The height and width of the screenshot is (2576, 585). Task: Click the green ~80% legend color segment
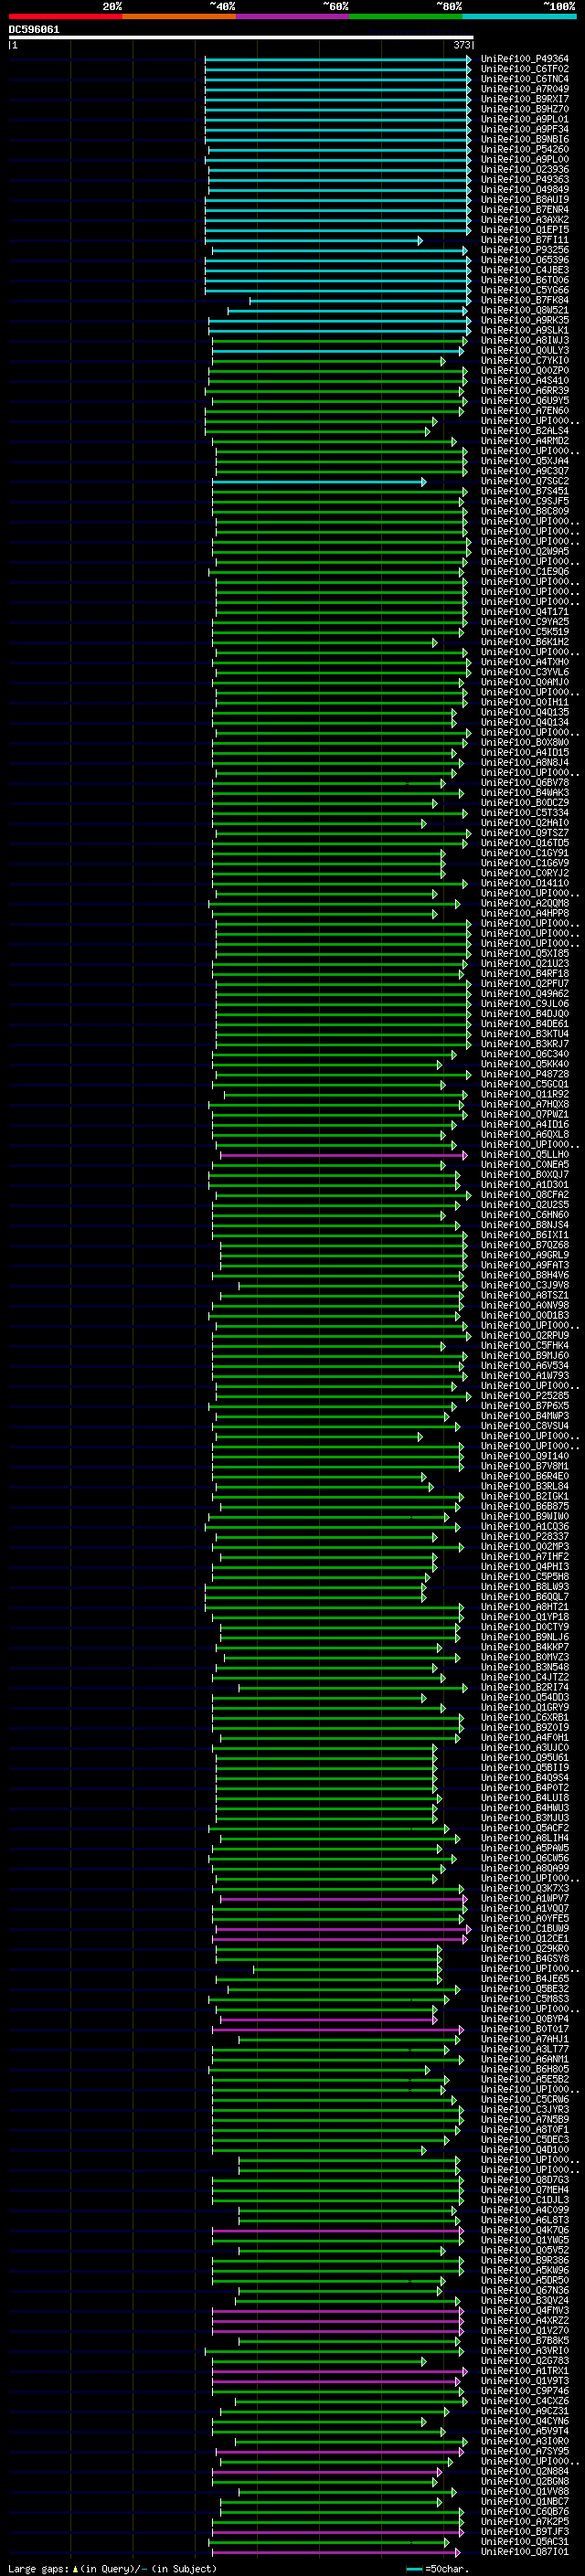tap(406, 17)
